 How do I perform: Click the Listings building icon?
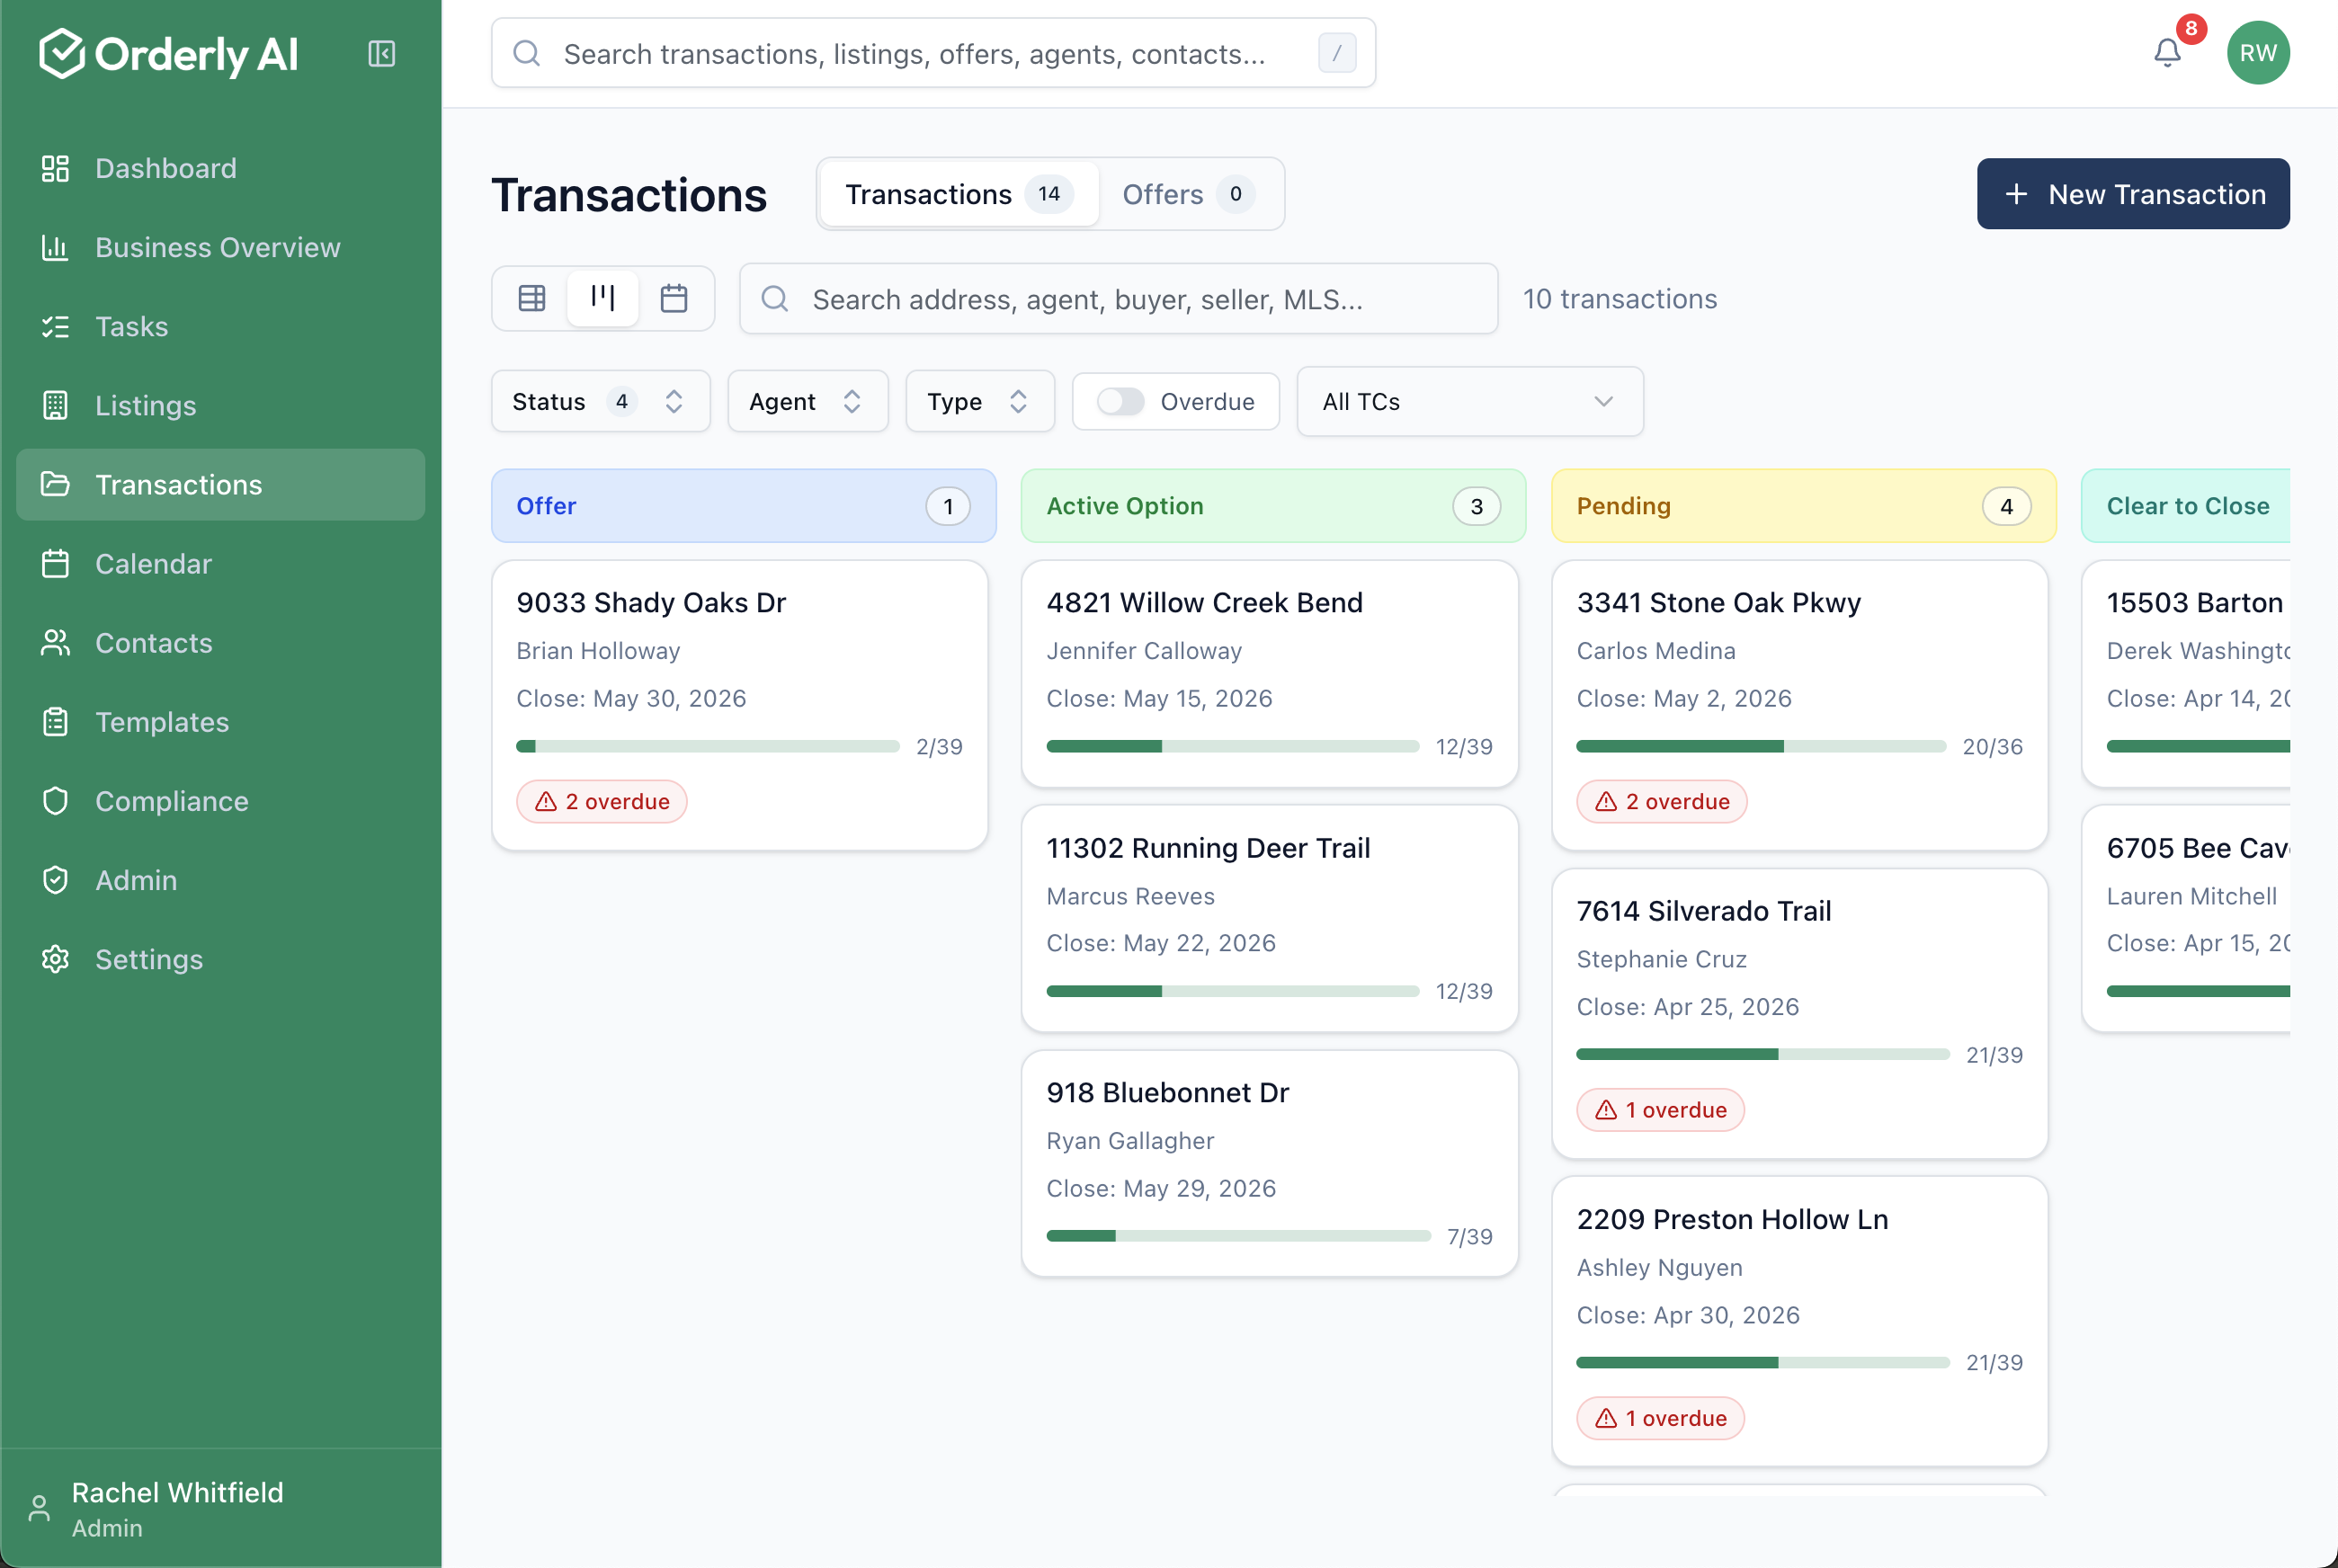55,405
